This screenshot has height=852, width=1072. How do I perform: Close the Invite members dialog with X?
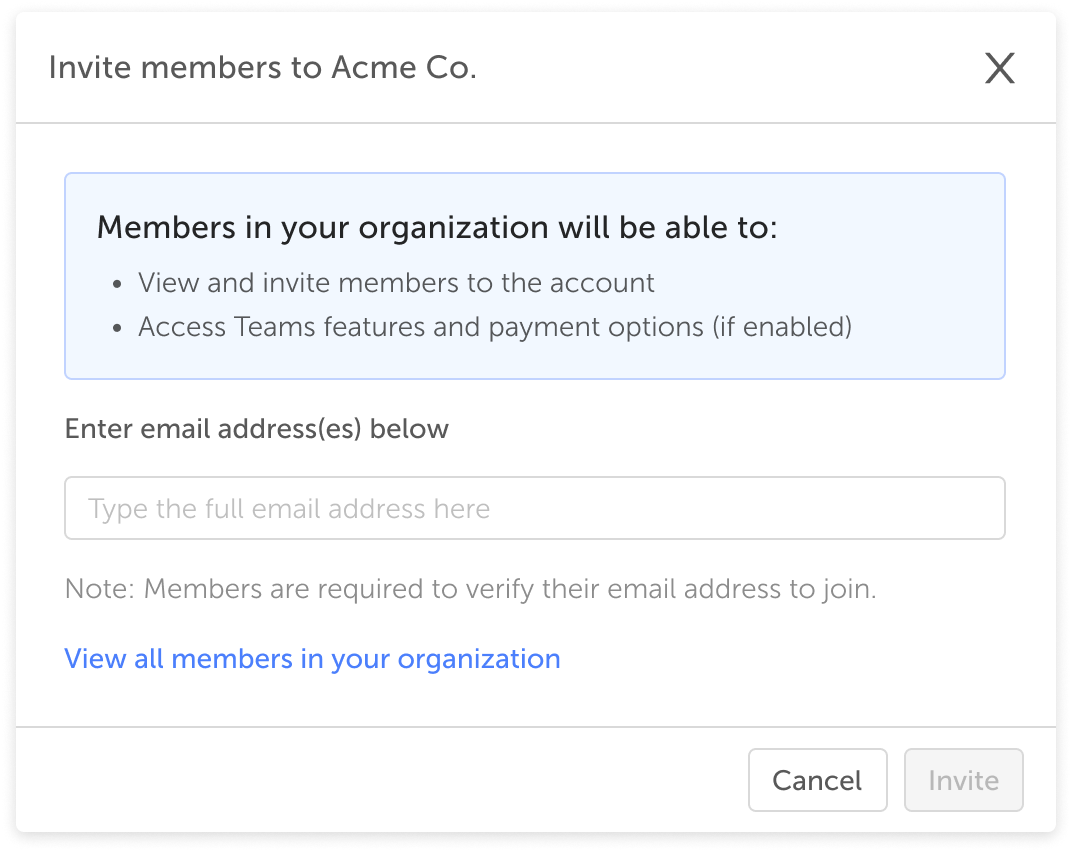coord(1000,68)
